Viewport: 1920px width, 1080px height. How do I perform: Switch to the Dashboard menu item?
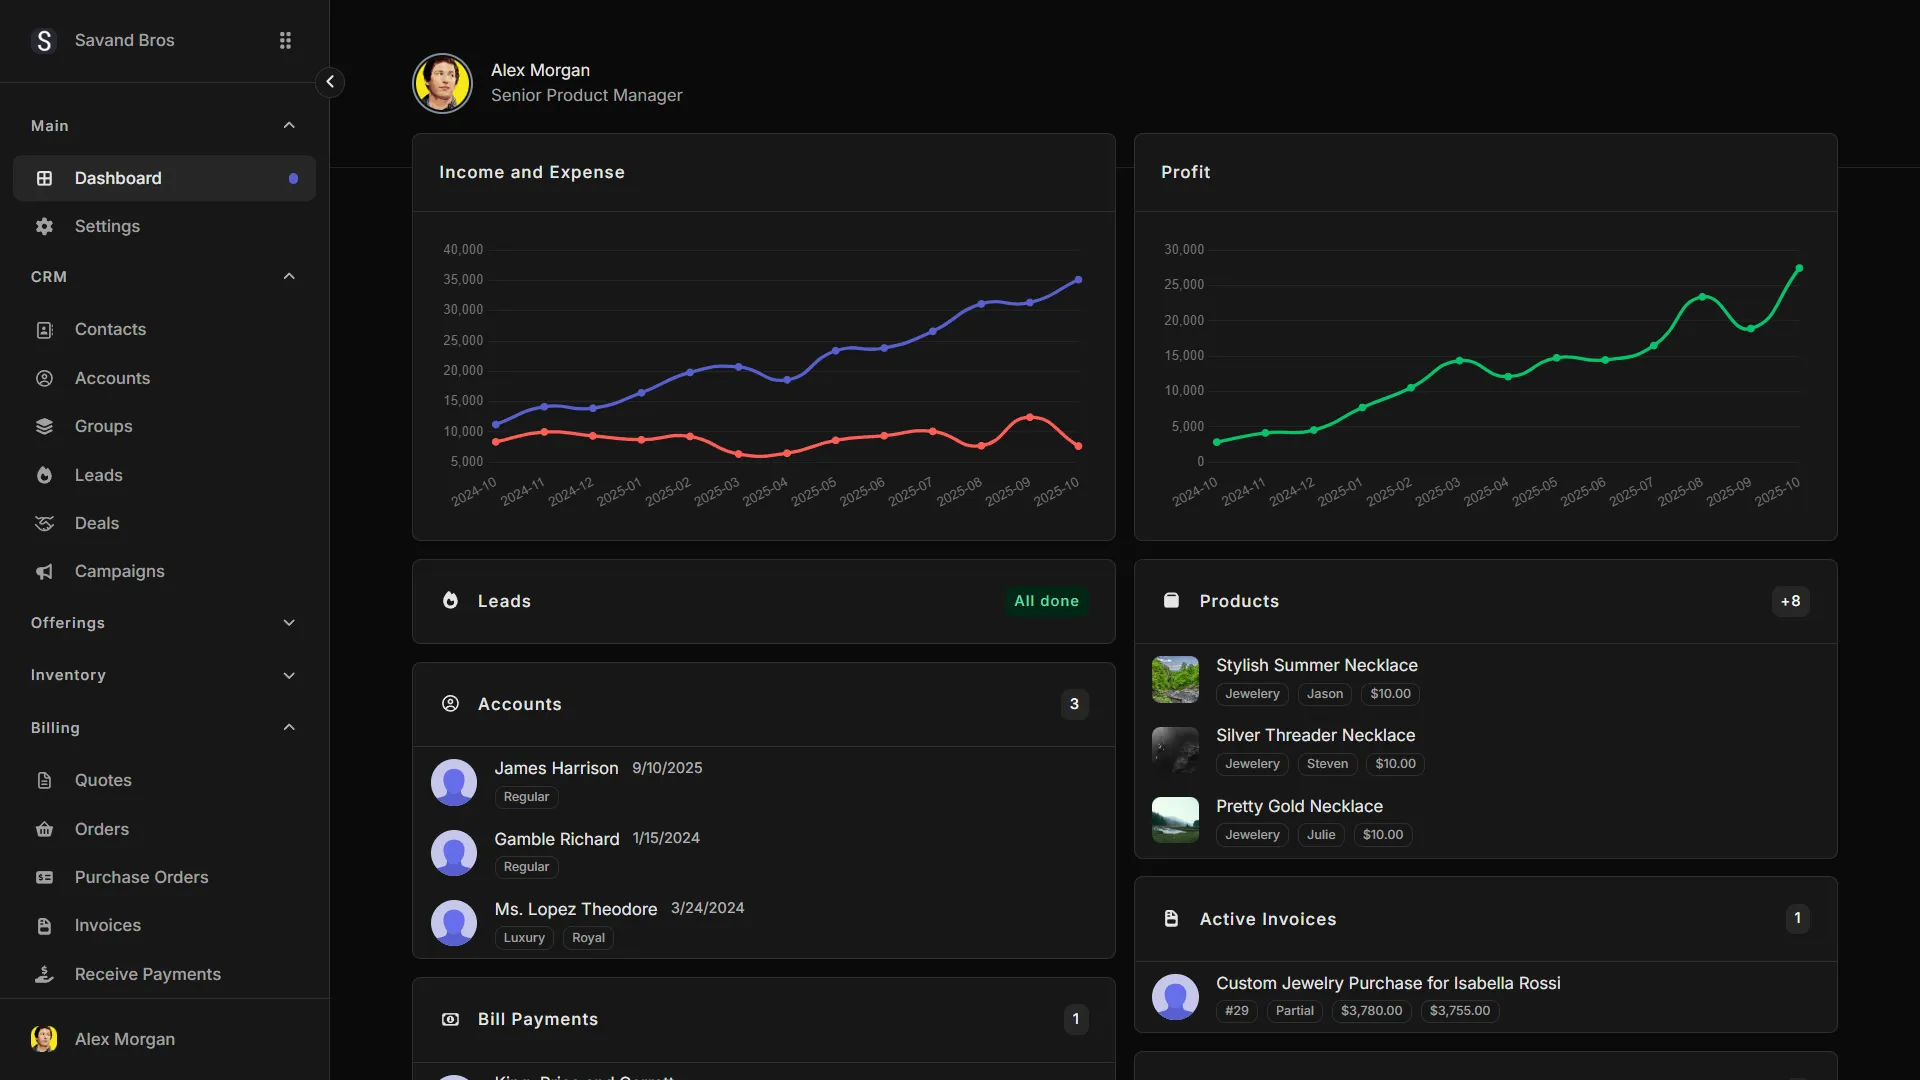coord(118,178)
